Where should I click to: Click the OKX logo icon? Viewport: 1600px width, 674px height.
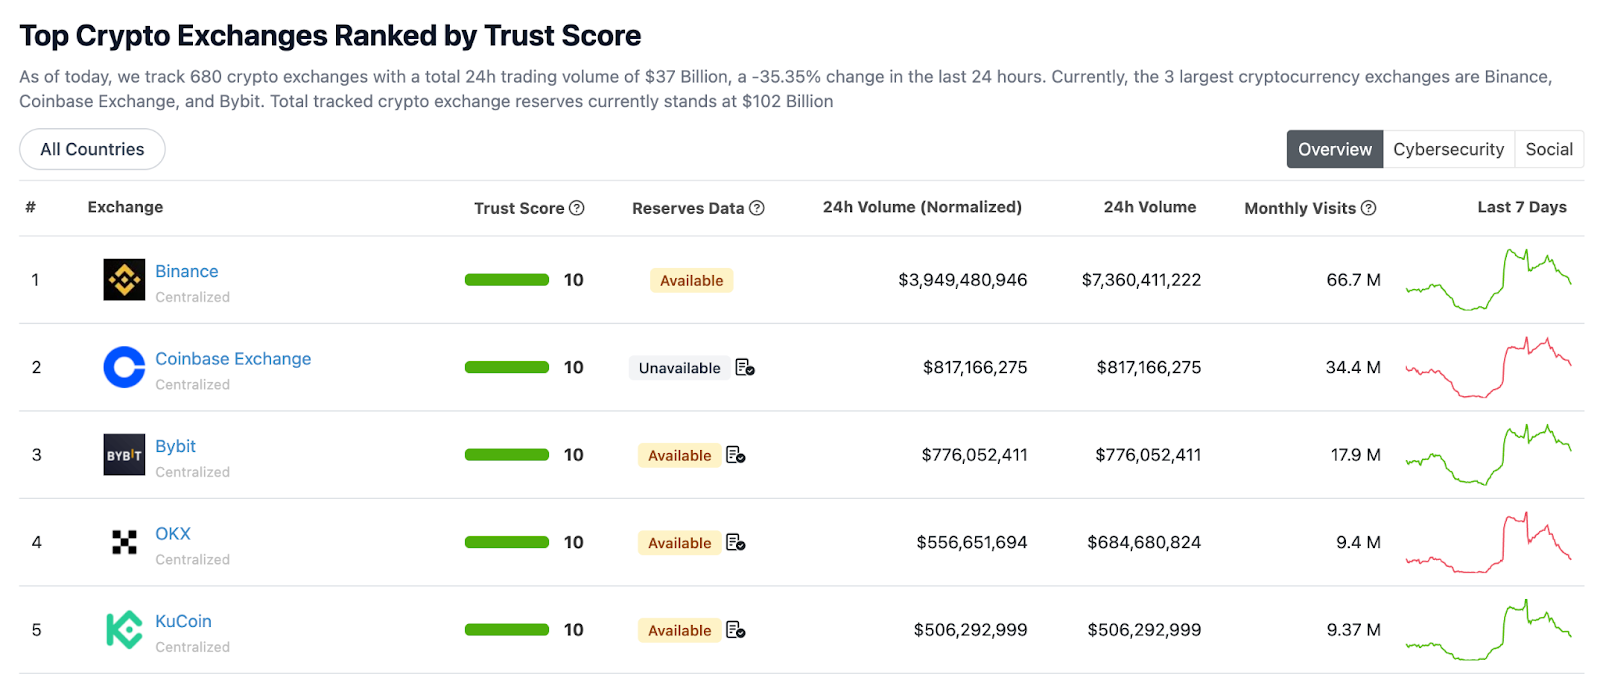pyautogui.click(x=124, y=542)
